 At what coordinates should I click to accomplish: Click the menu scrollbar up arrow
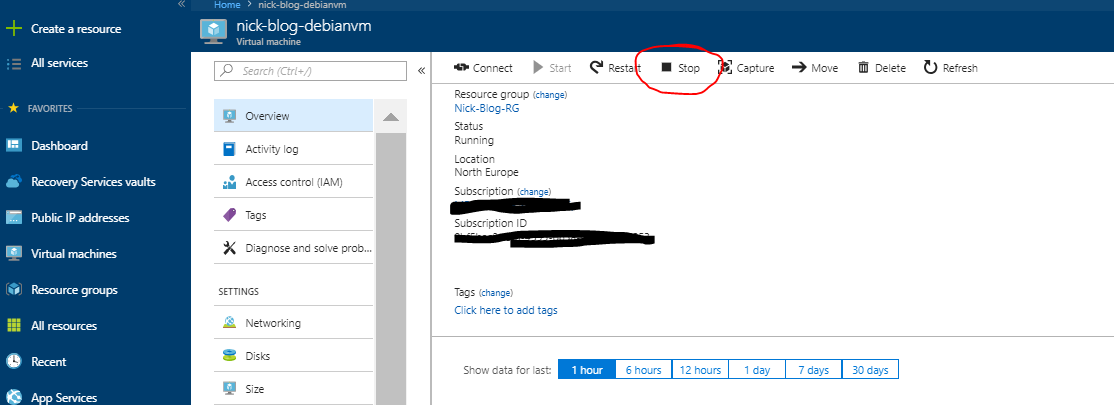pyautogui.click(x=391, y=117)
